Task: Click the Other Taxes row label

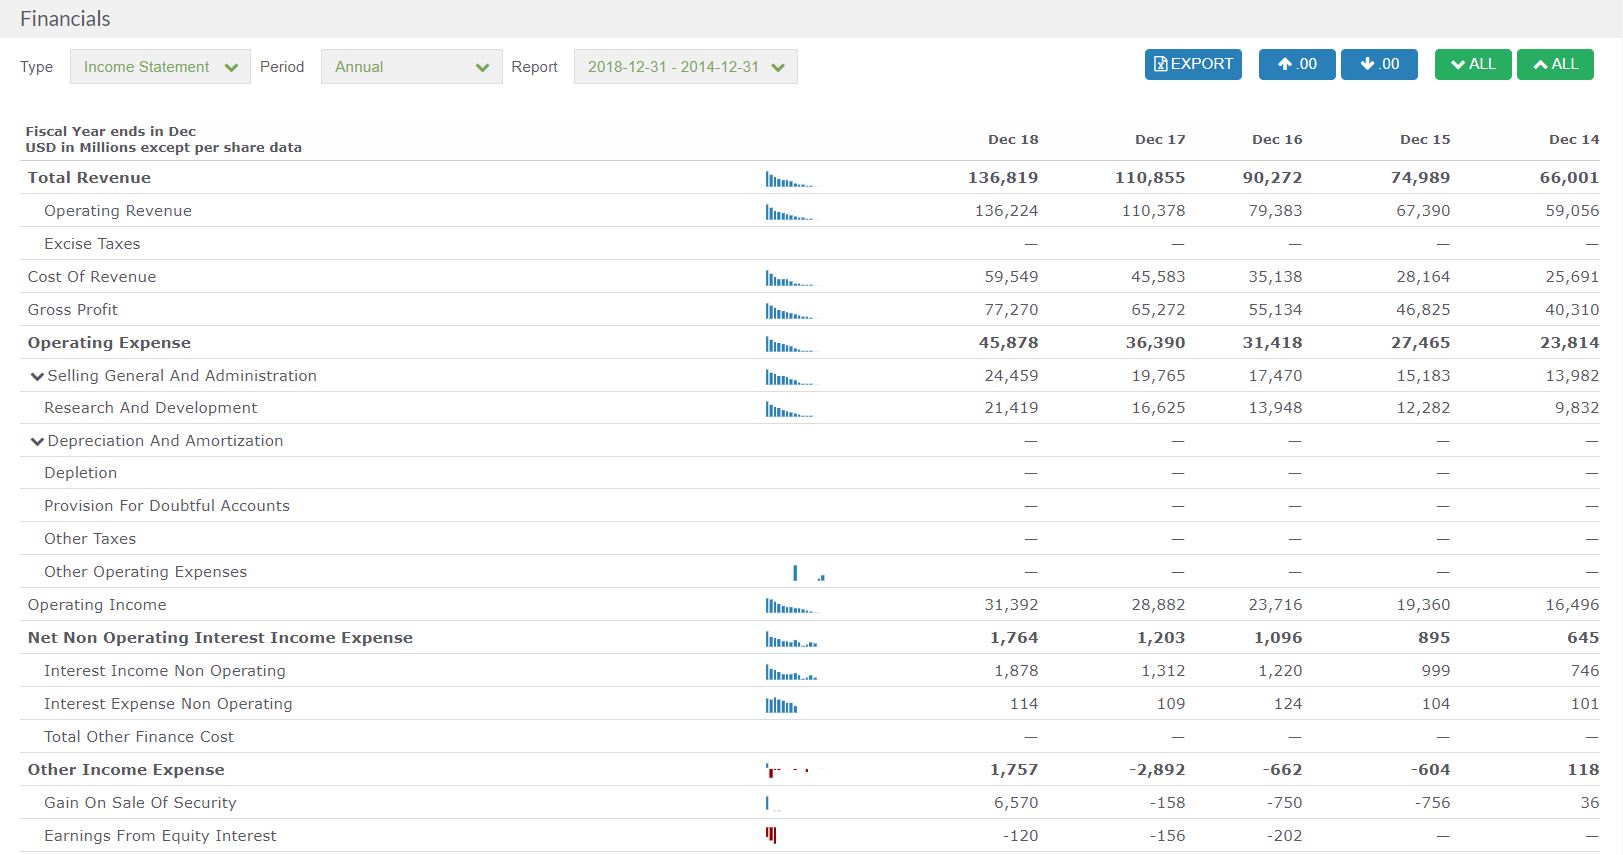Action: pos(90,539)
